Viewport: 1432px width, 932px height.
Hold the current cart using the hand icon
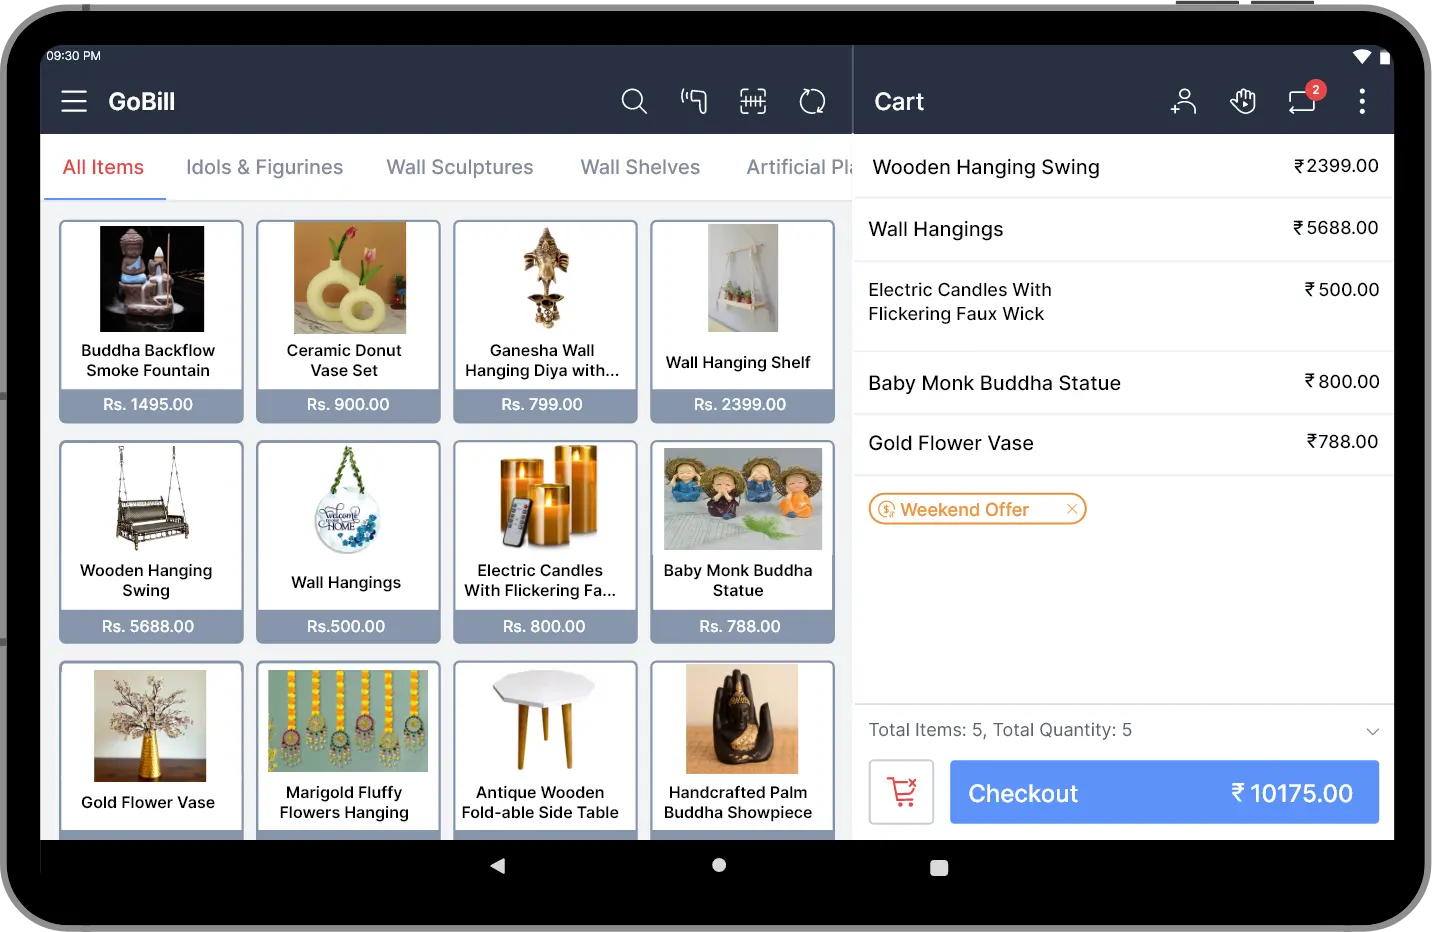[x=1243, y=101]
